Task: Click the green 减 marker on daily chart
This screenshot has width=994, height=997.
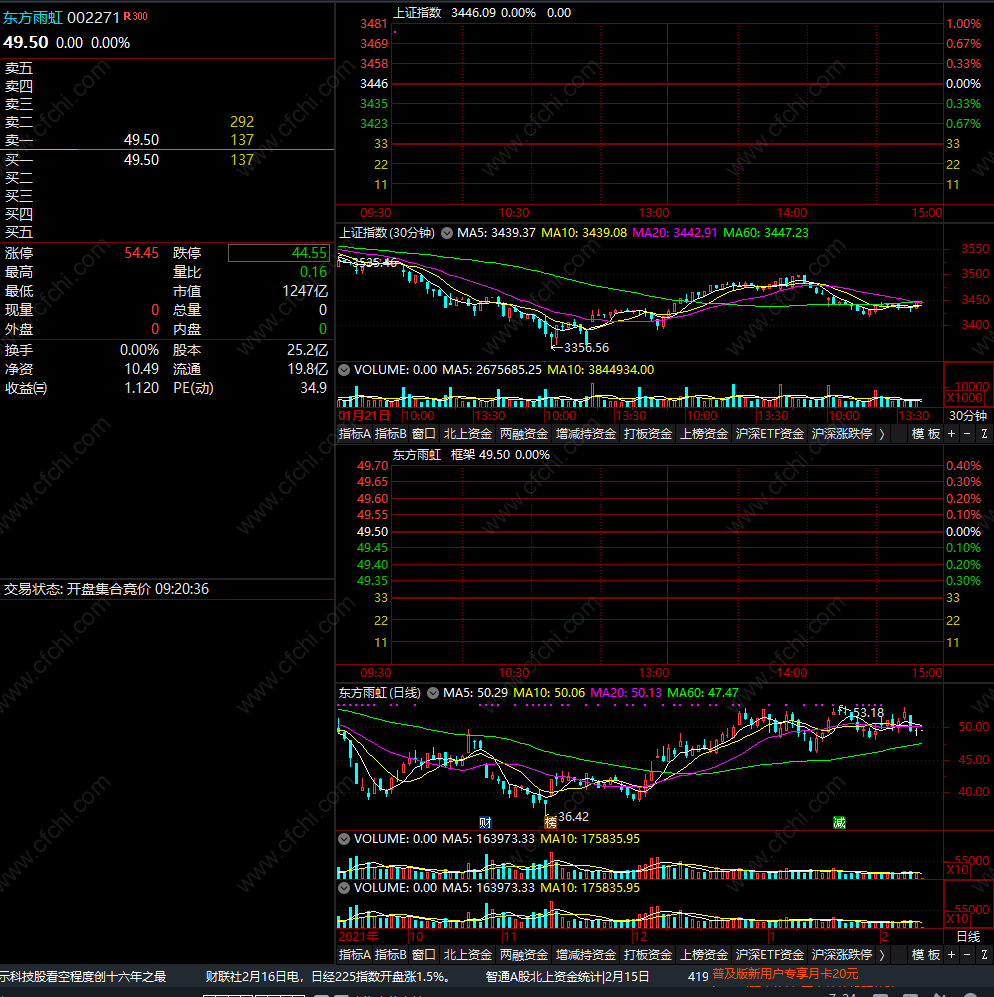Action: 839,823
